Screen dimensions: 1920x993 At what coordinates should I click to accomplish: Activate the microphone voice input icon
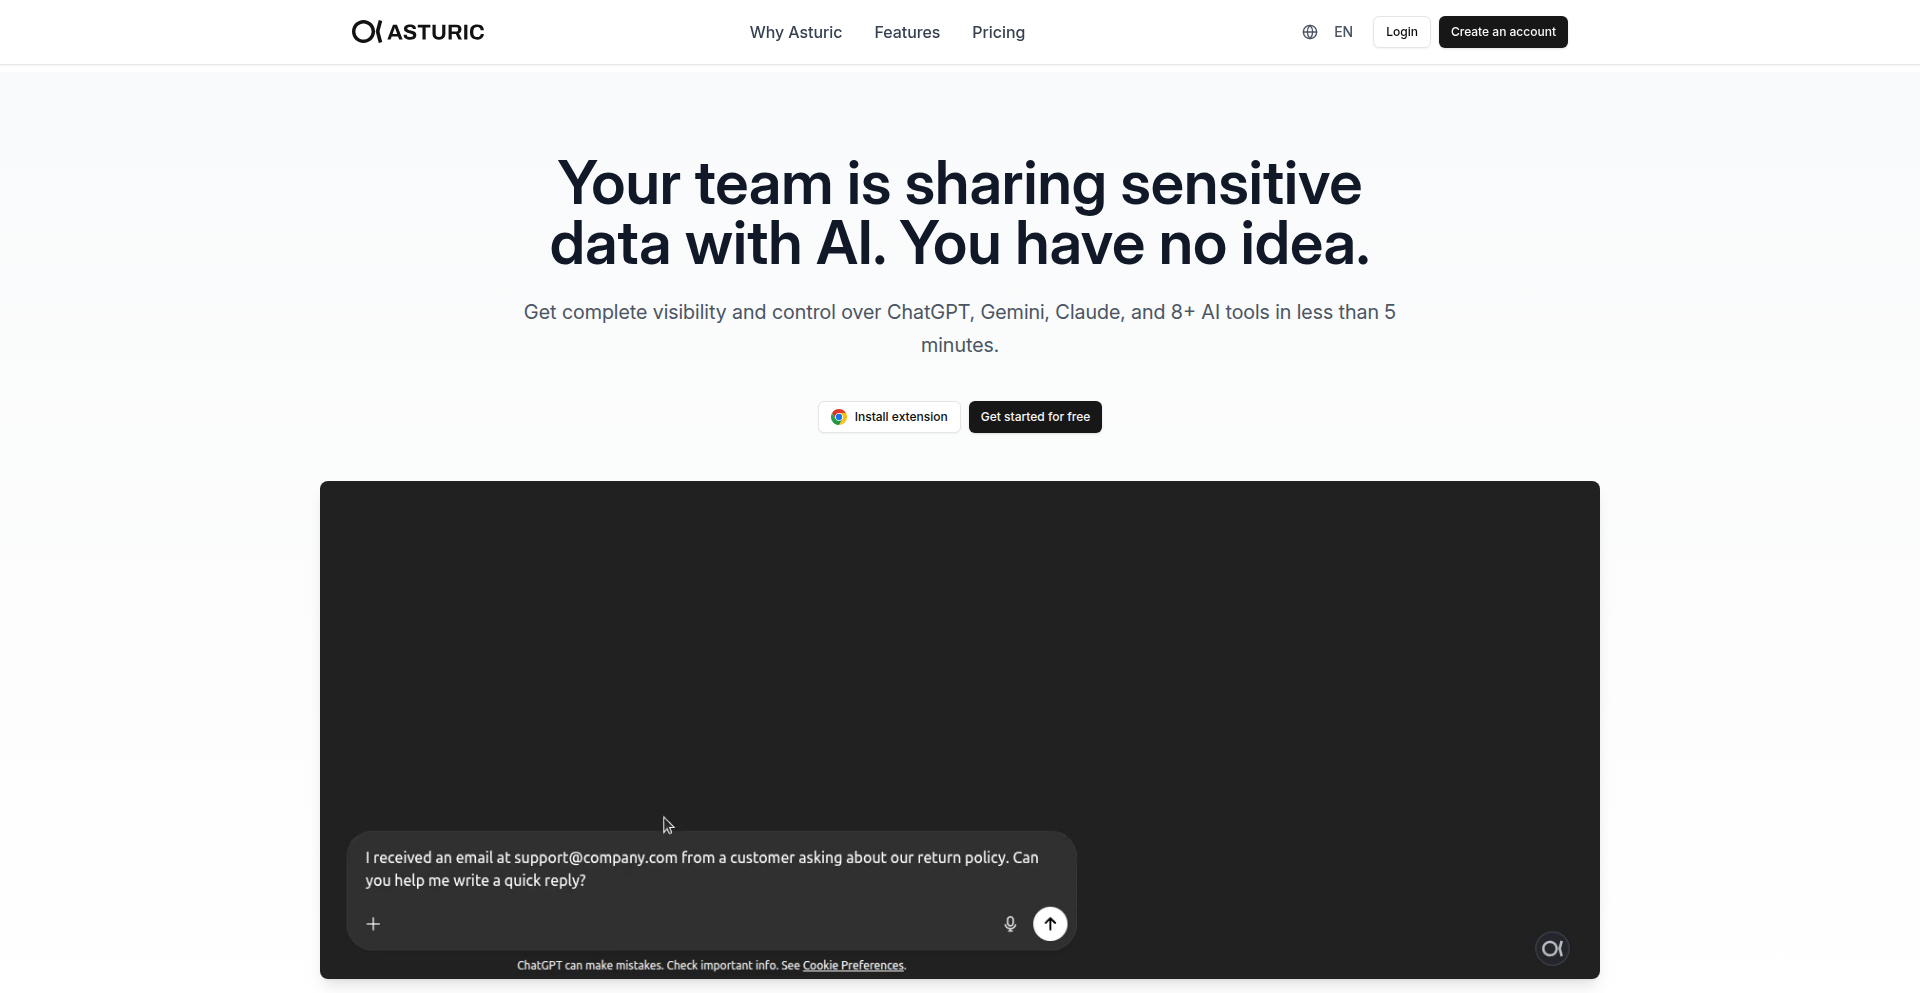click(x=1010, y=924)
